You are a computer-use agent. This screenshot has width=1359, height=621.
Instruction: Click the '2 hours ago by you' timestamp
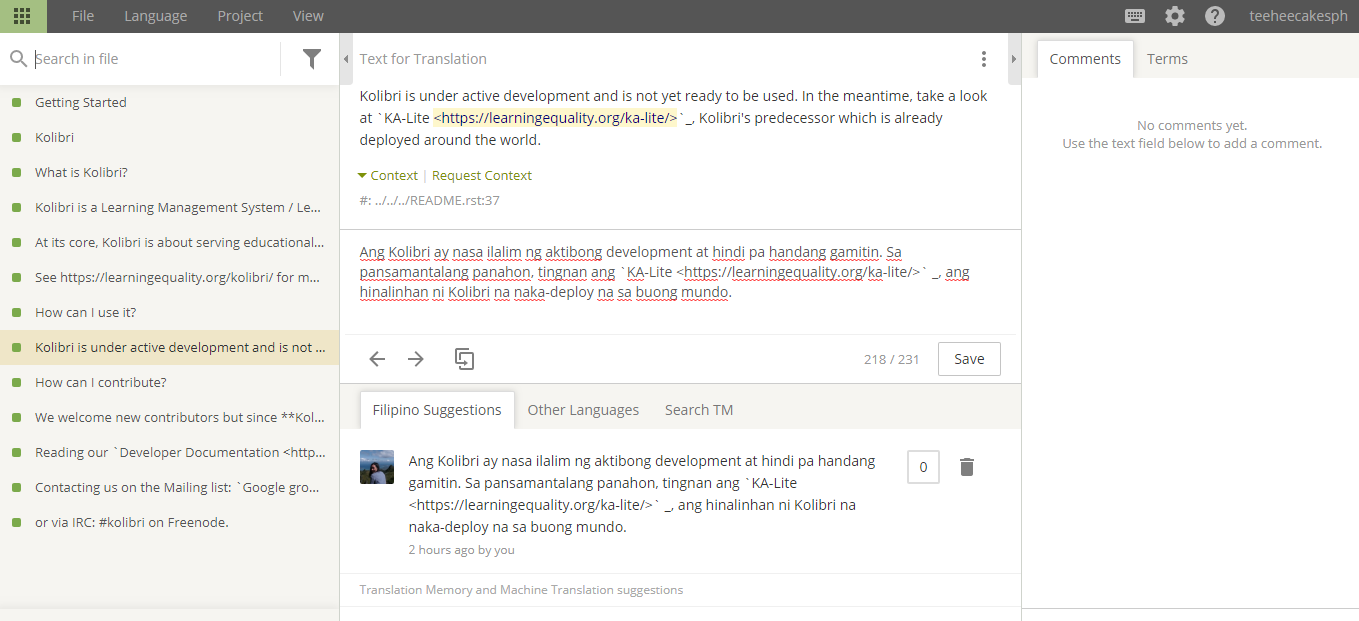(x=461, y=550)
